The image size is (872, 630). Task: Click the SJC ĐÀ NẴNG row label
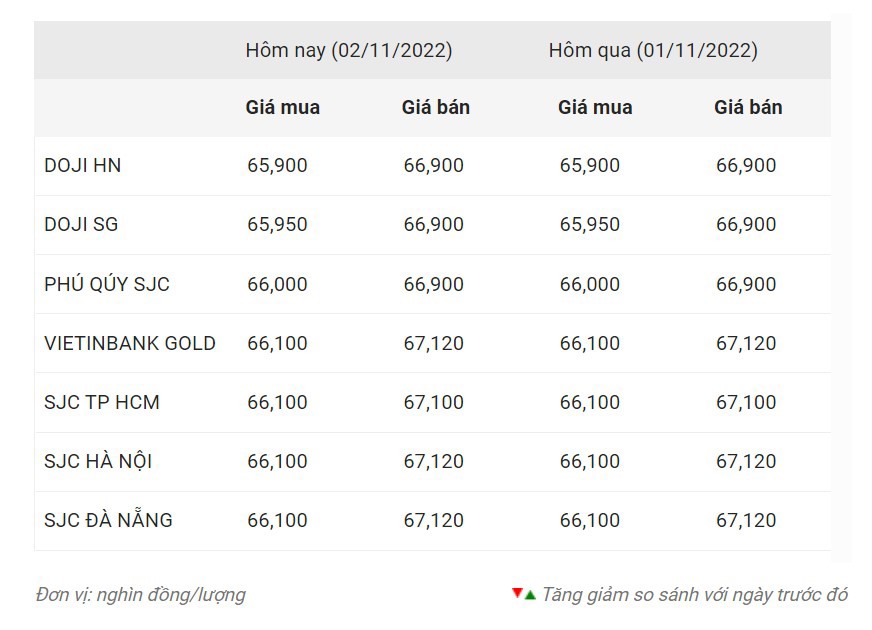[108, 520]
